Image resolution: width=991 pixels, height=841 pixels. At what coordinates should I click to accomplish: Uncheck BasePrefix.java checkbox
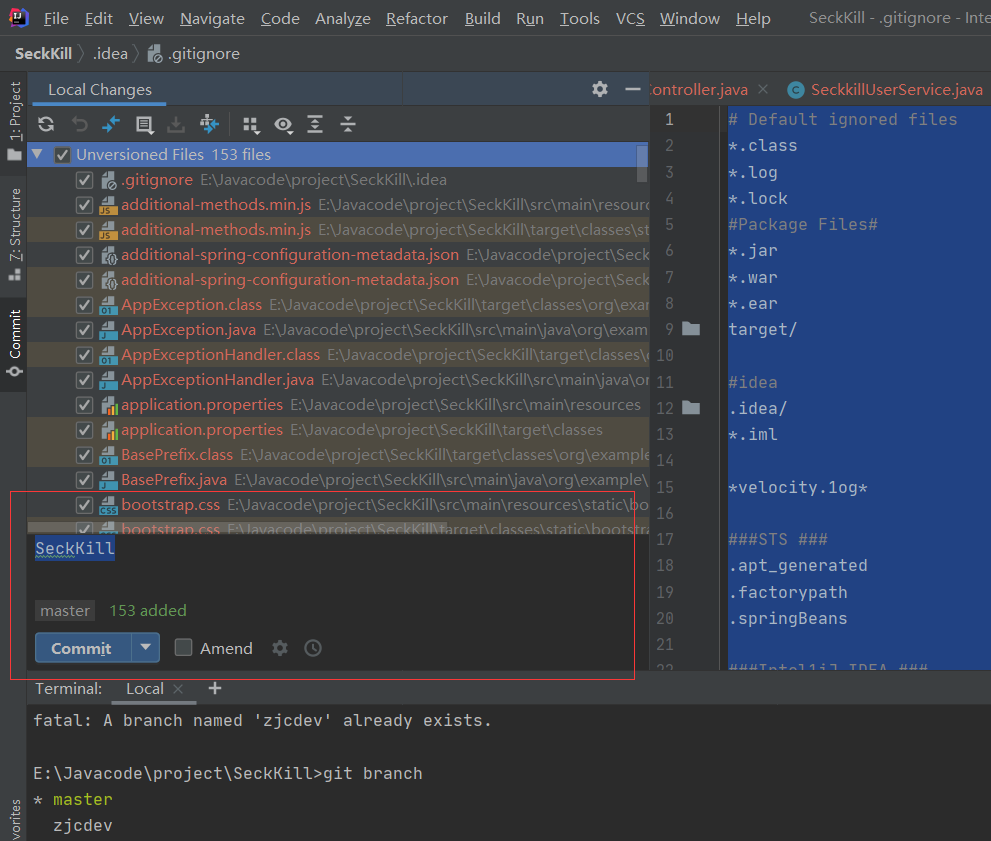click(84, 480)
